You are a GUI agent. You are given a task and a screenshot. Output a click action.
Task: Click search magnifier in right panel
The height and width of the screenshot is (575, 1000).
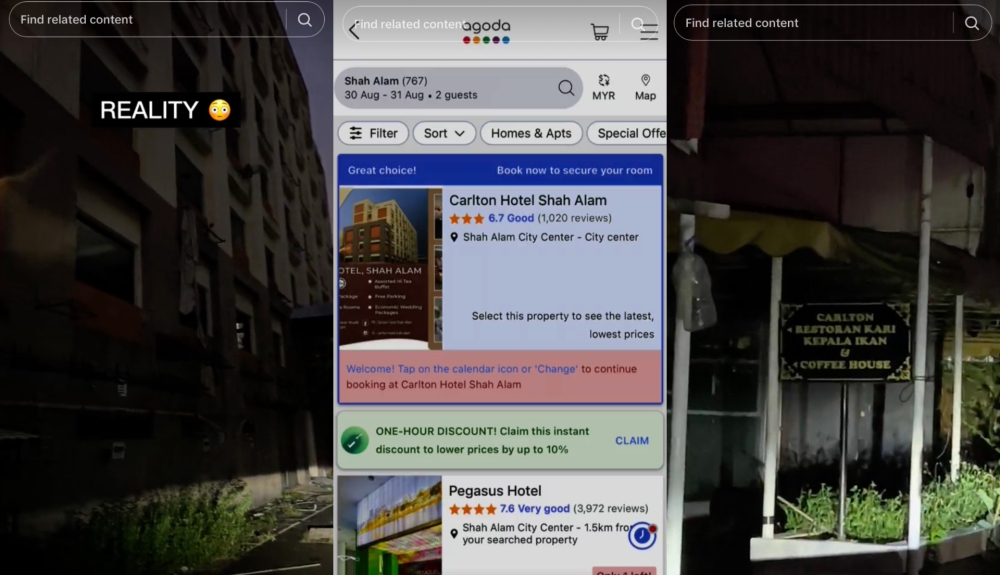971,23
